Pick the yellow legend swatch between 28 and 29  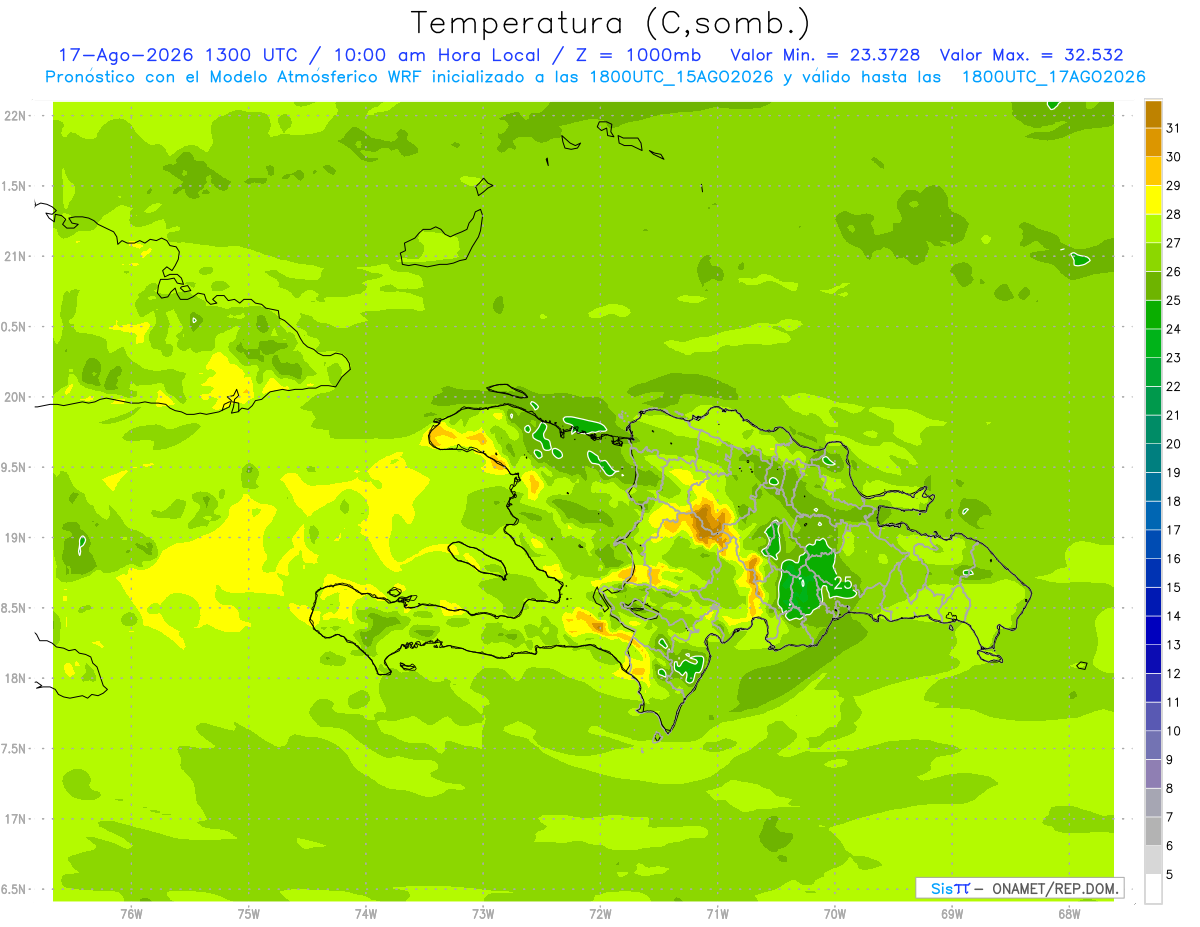[x=1153, y=200]
